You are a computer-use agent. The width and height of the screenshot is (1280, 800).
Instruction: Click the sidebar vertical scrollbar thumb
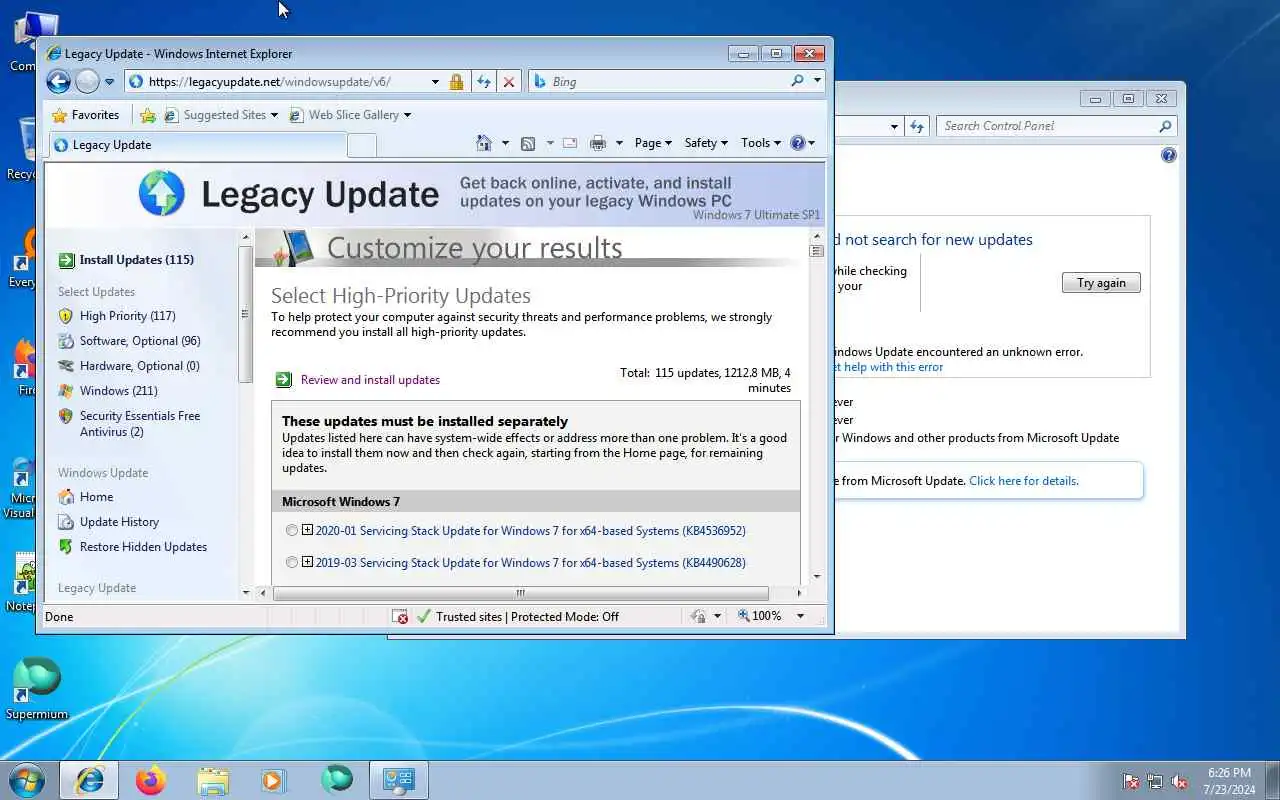coord(246,313)
